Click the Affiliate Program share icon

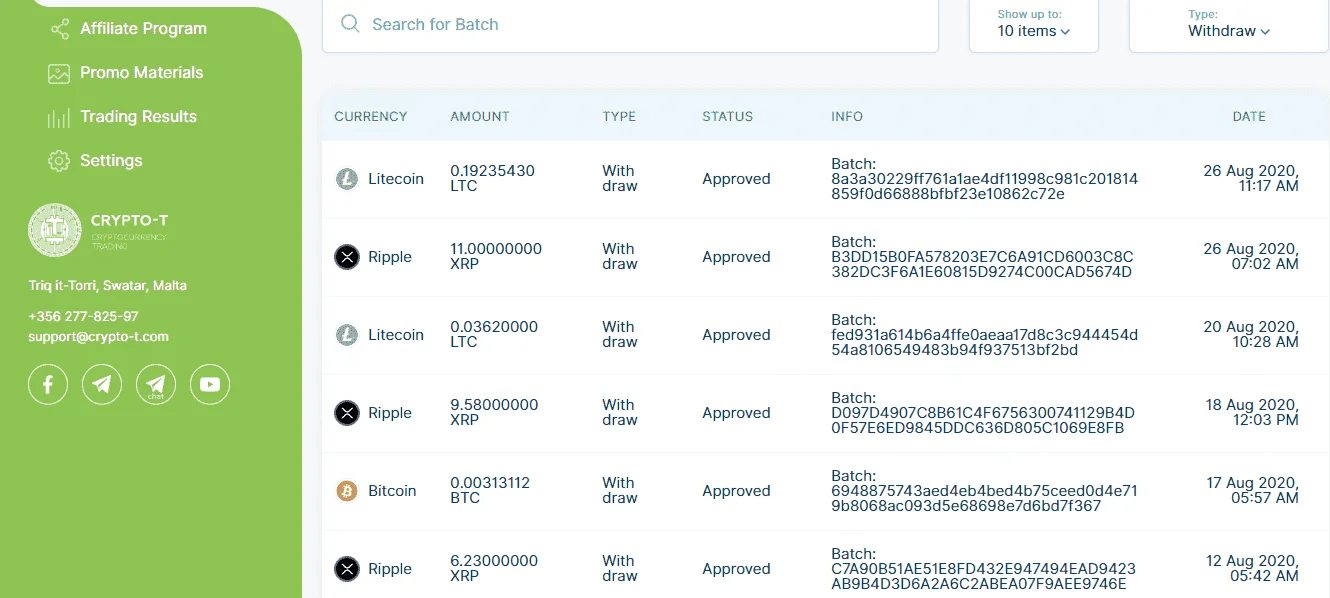[x=59, y=29]
